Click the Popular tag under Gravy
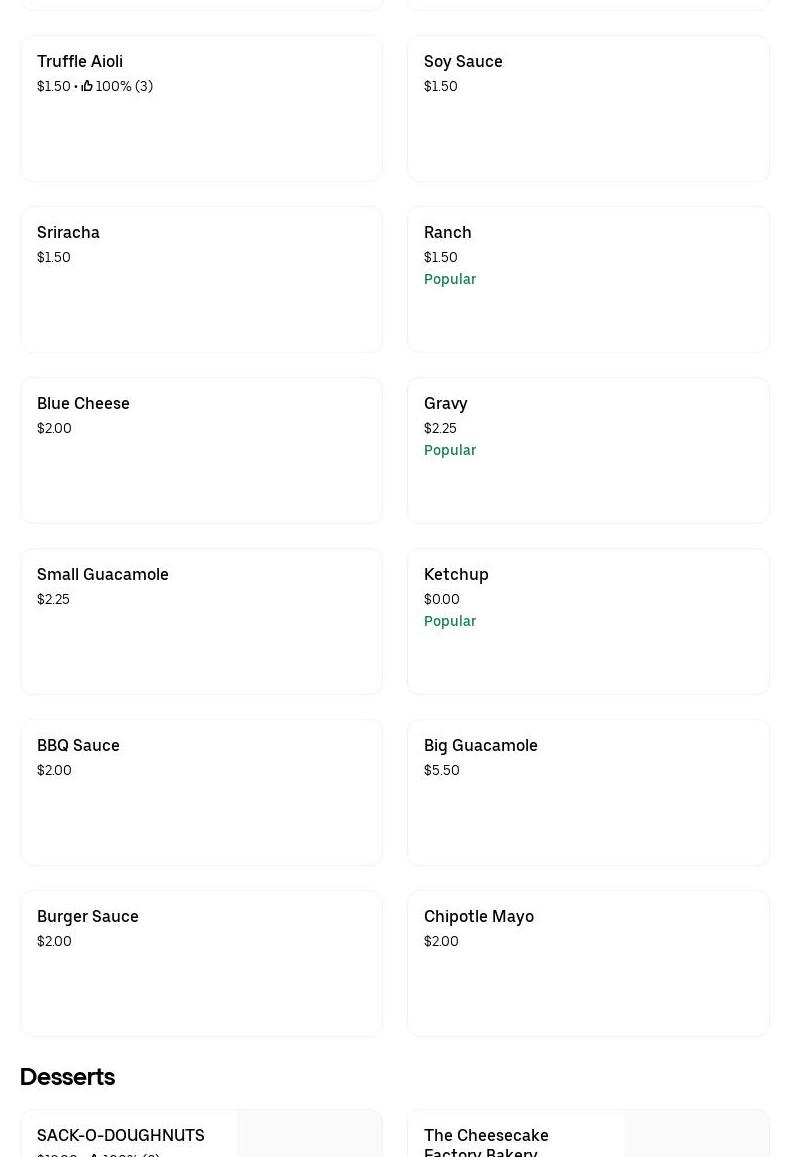 click(450, 450)
